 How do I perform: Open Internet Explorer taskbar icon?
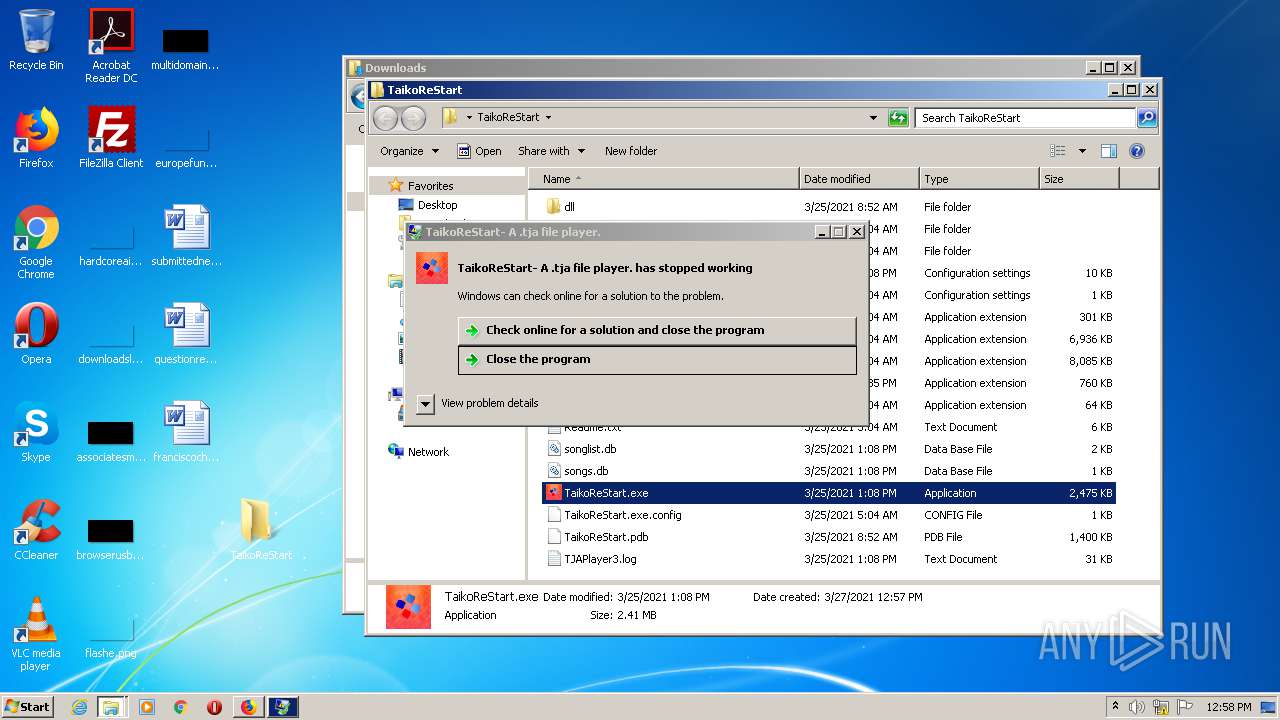pyautogui.click(x=79, y=707)
